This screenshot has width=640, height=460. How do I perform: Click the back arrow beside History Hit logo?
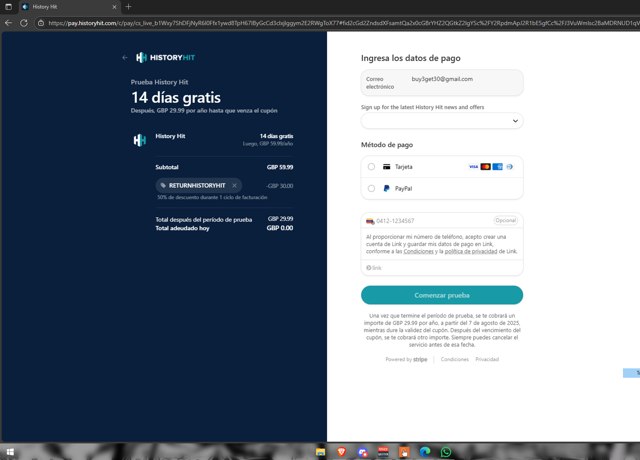(x=125, y=58)
